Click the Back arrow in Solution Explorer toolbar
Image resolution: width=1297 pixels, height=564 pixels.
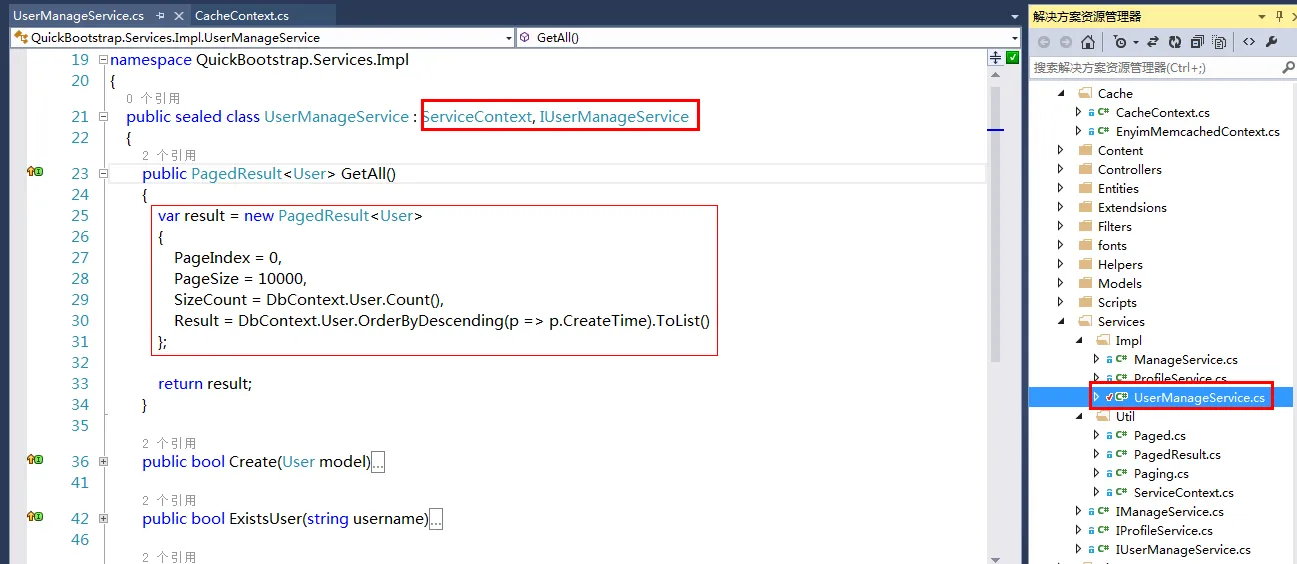1043,42
